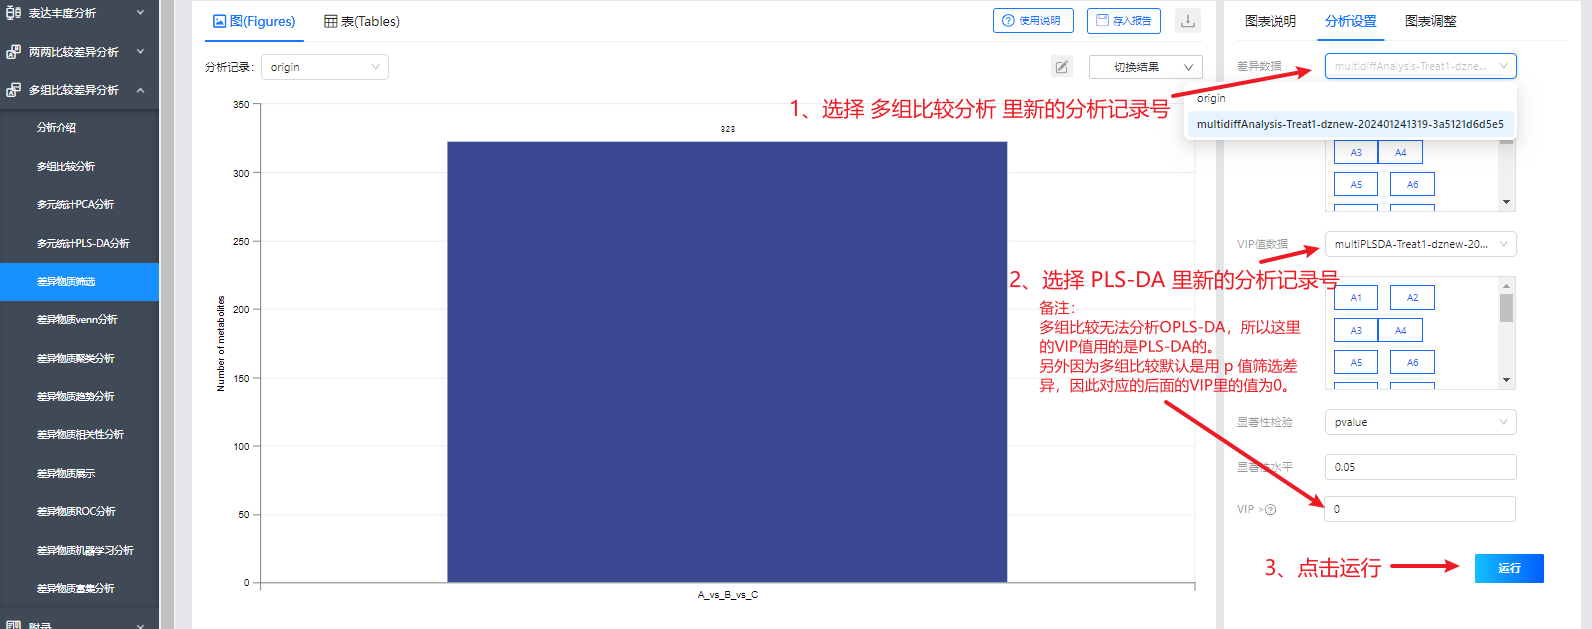Open the 分析记录 origin dropdown
This screenshot has width=1592, height=629.
325,67
